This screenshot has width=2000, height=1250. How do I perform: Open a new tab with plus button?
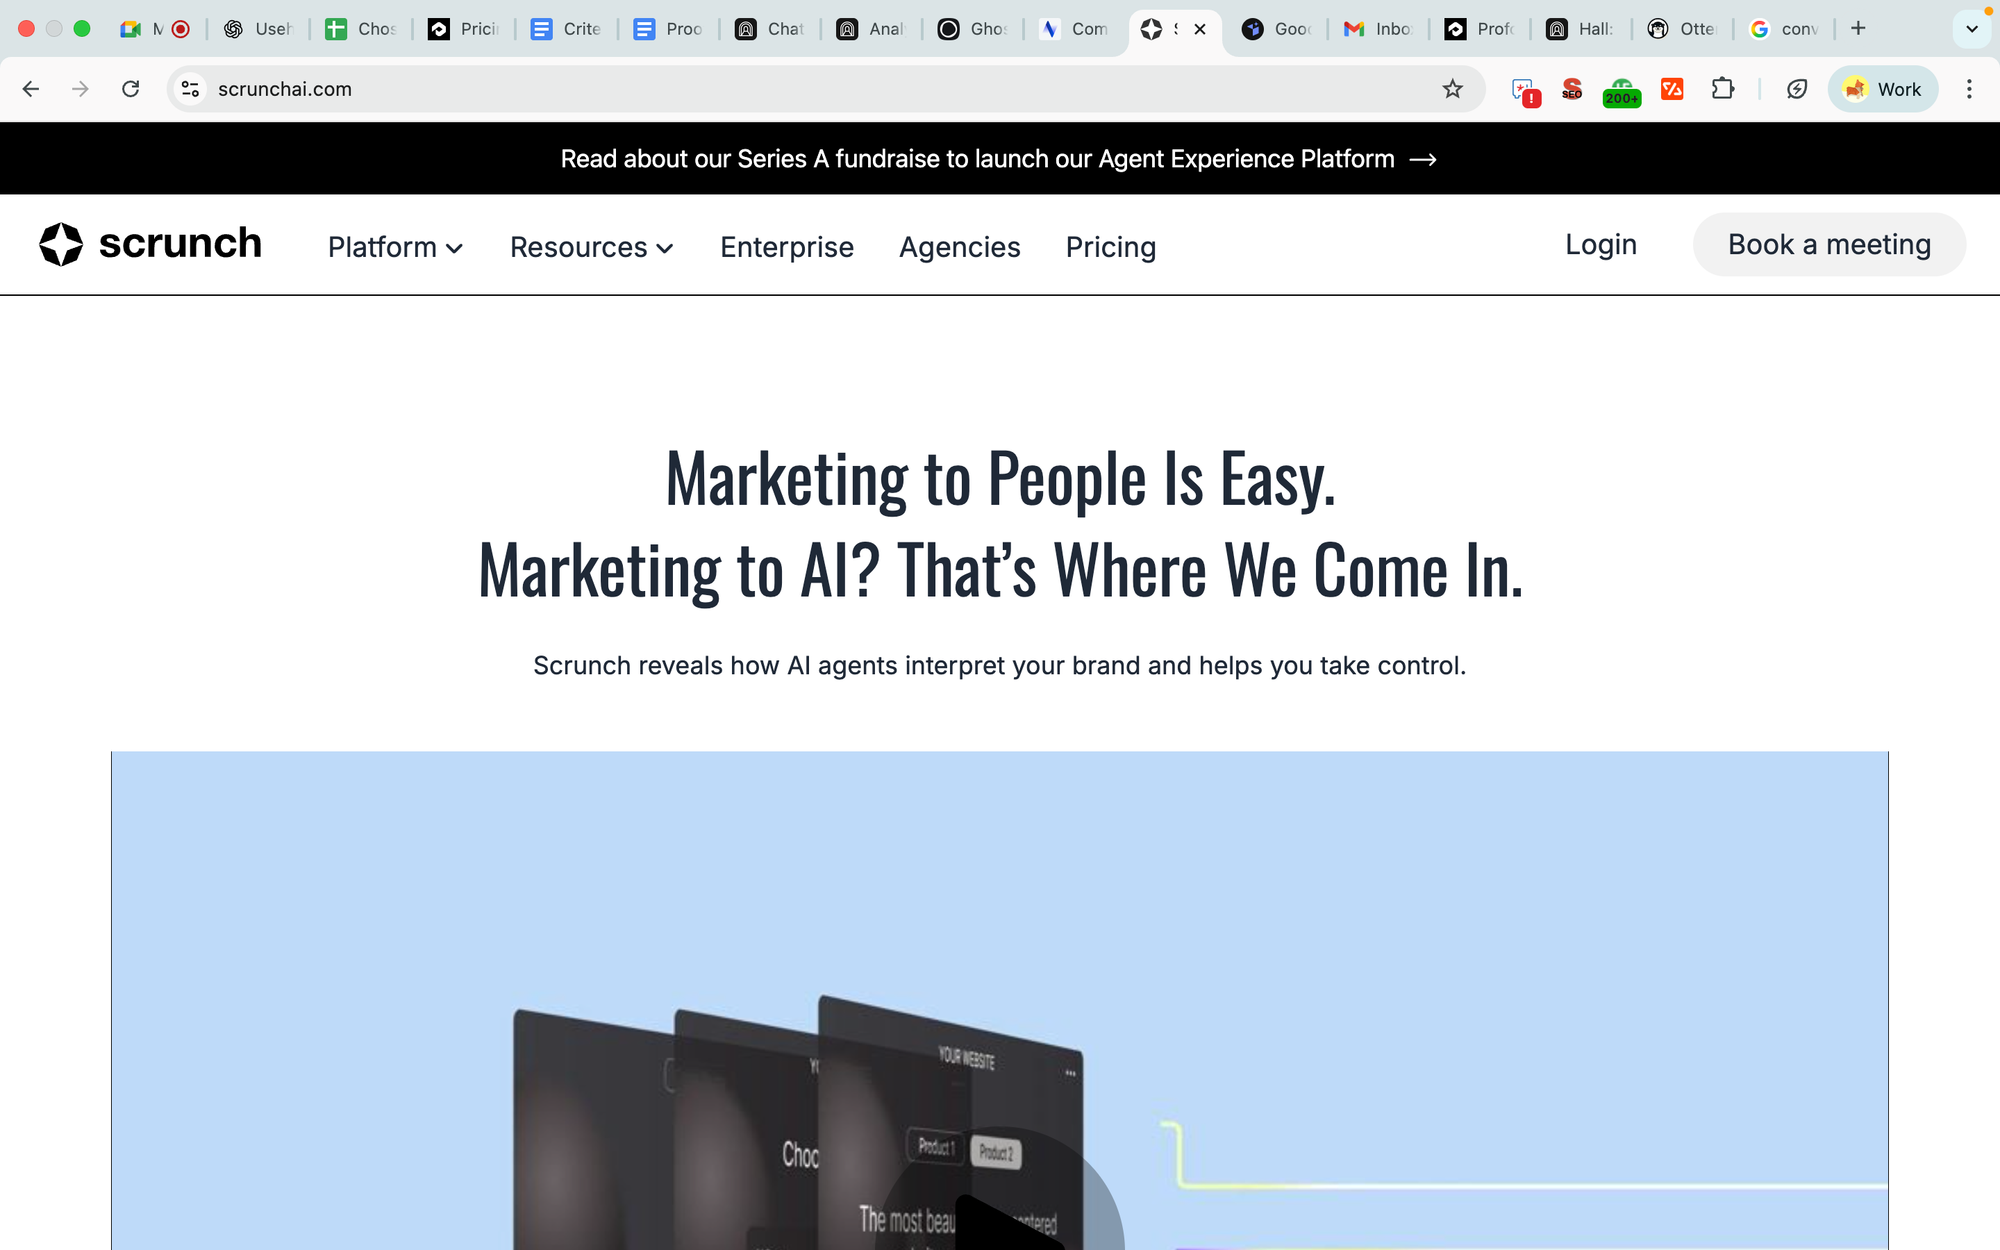click(x=1858, y=28)
